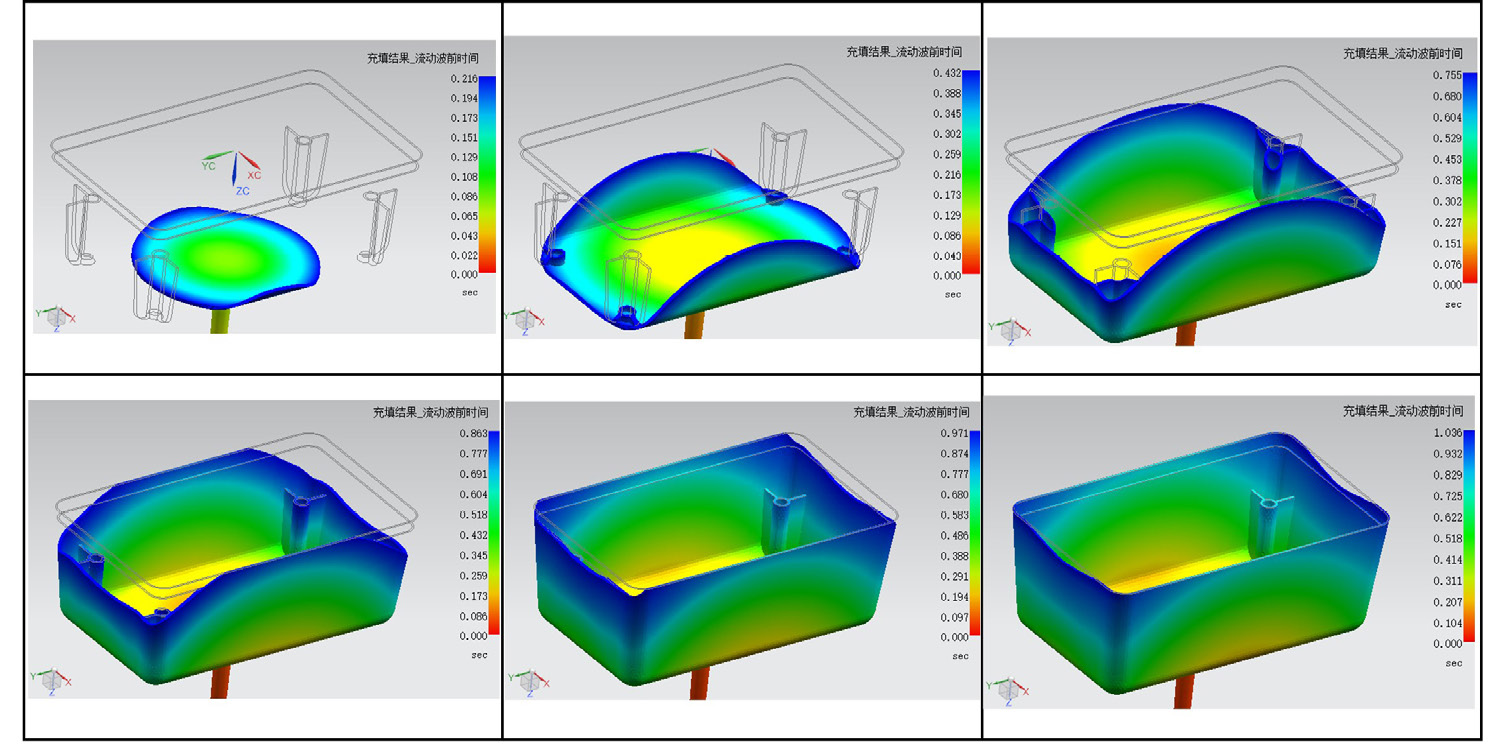Viewport: 1504px width, 749px height.
Task: Click the legend value 0.971
Action: [x=954, y=434]
